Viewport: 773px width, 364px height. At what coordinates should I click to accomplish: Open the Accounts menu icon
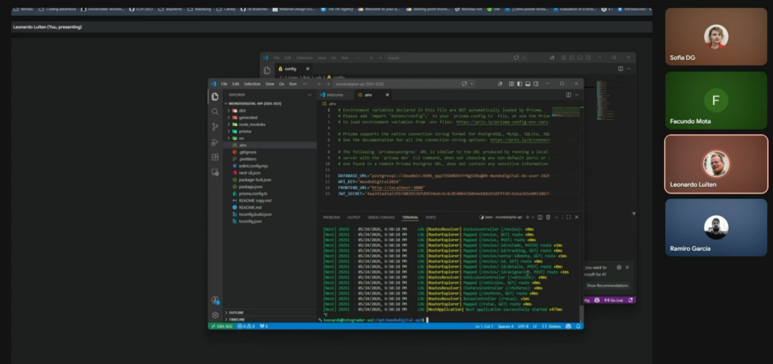pos(215,300)
